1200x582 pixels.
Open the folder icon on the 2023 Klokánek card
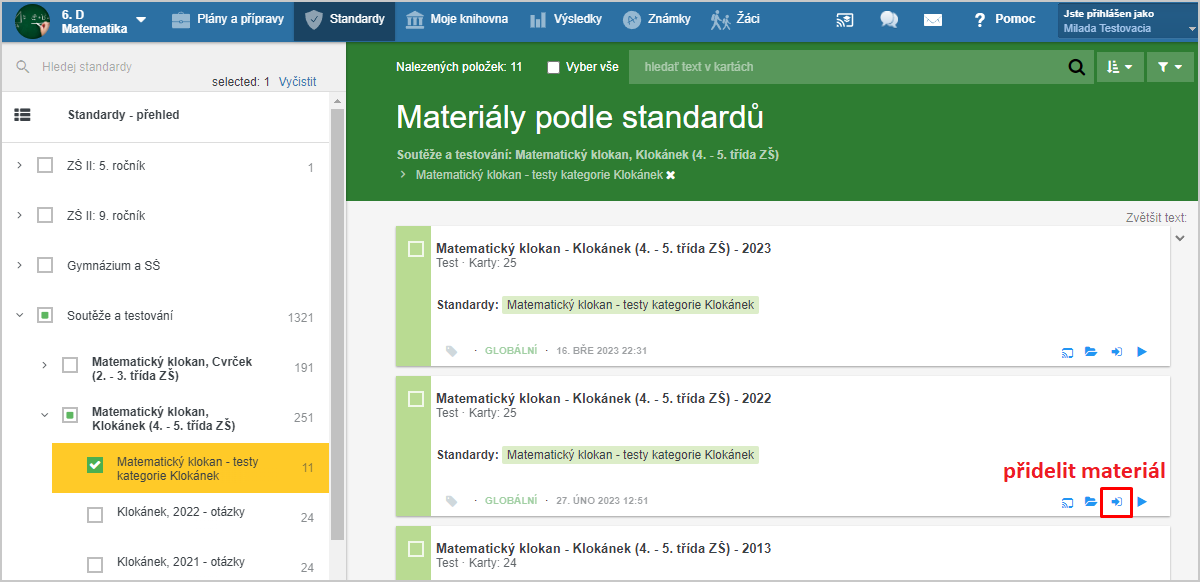(x=1091, y=352)
